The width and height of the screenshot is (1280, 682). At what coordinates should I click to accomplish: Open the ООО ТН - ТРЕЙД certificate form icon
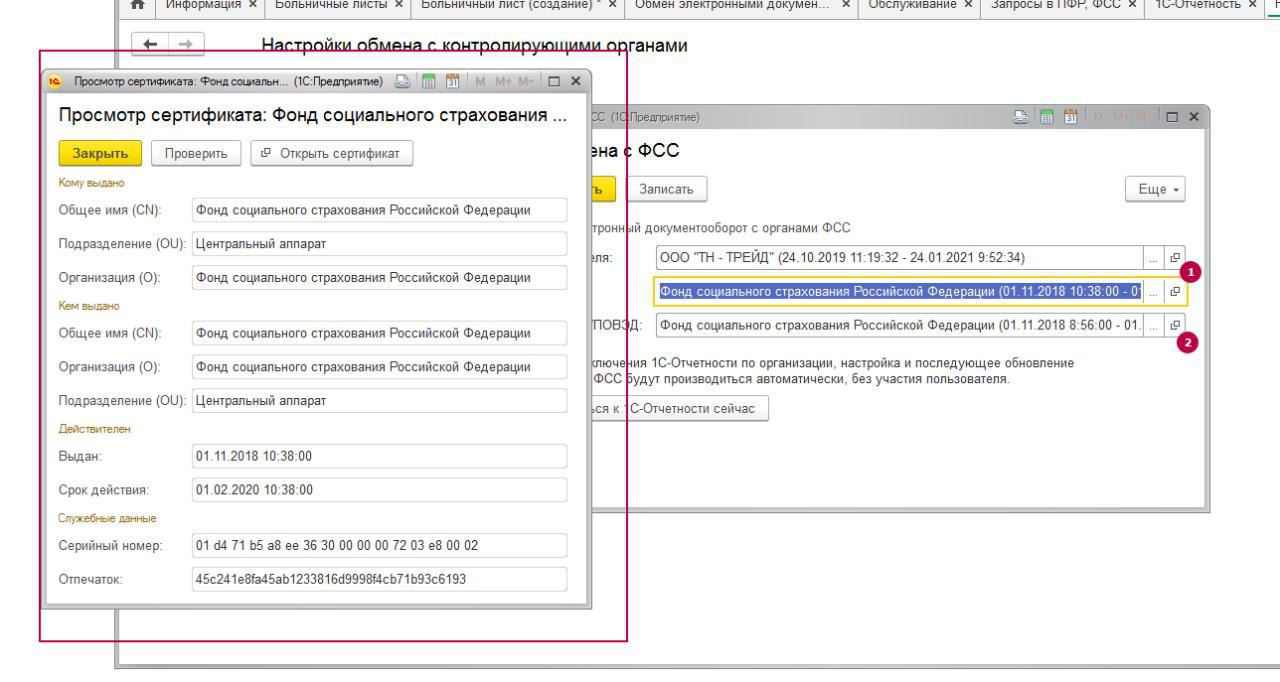(1176, 257)
